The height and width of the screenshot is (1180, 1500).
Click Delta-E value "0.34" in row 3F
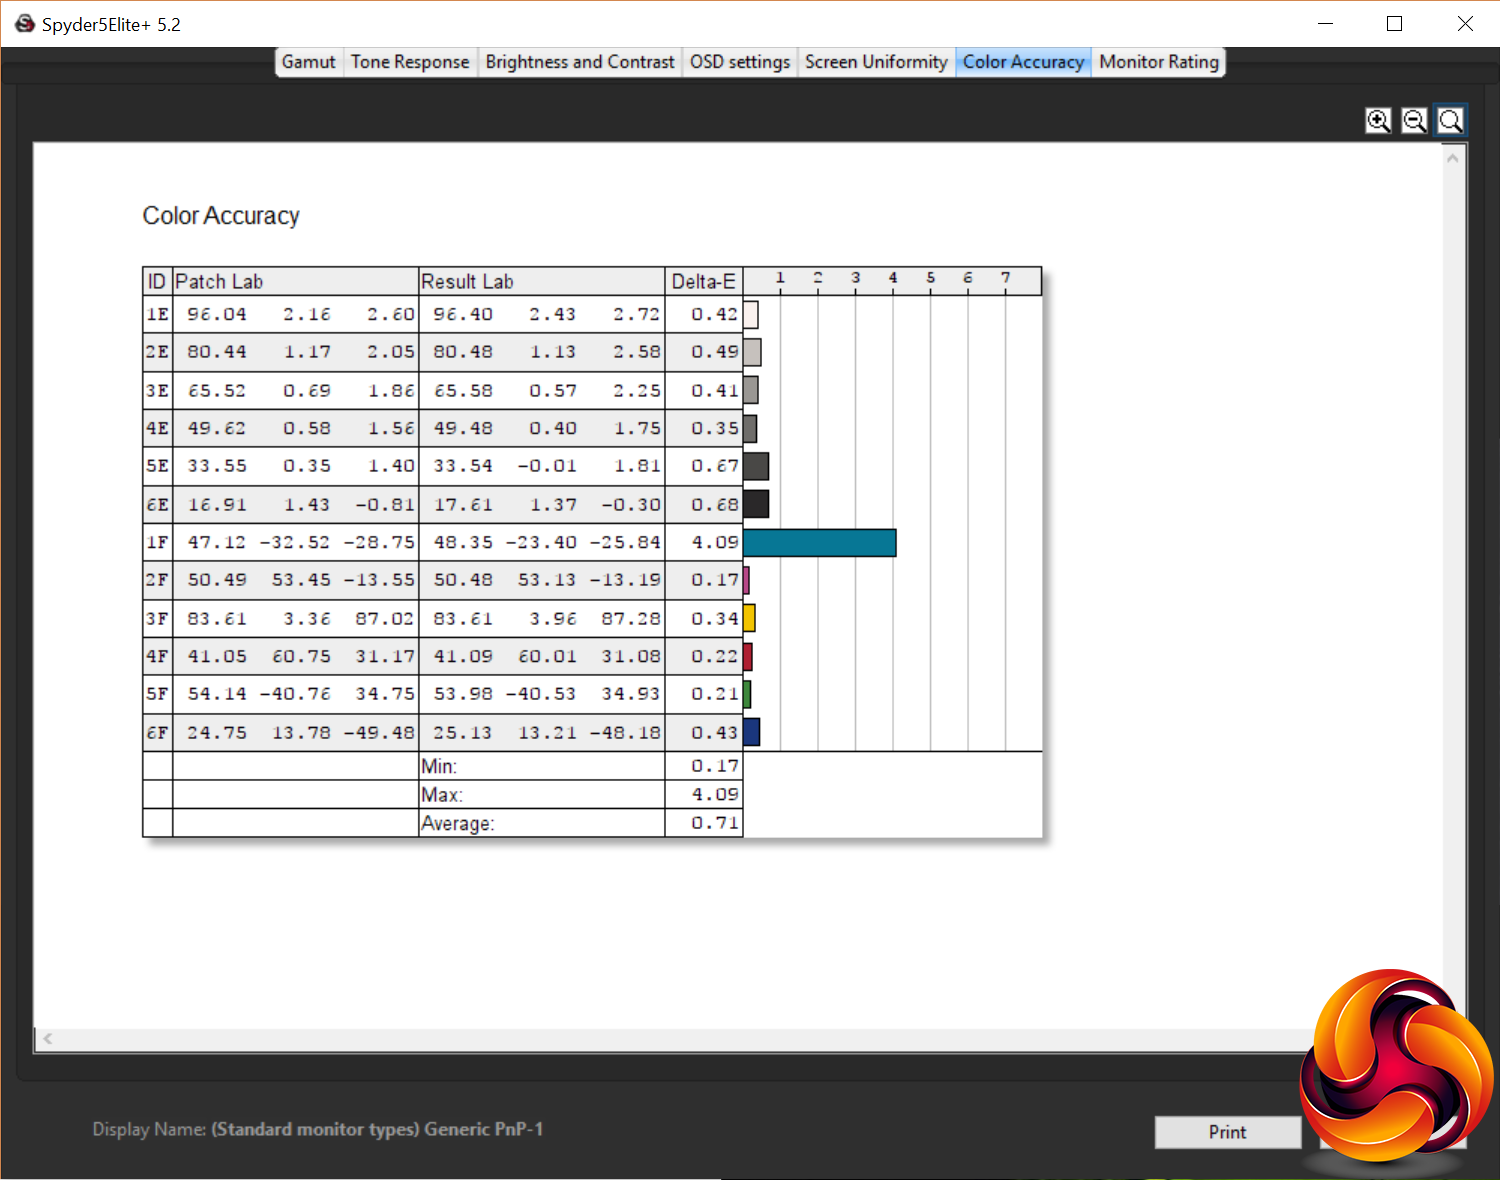715,618
